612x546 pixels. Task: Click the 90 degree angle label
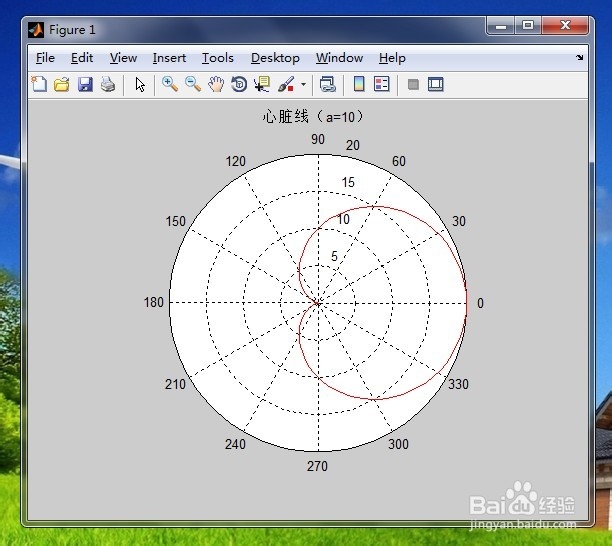pyautogui.click(x=318, y=139)
